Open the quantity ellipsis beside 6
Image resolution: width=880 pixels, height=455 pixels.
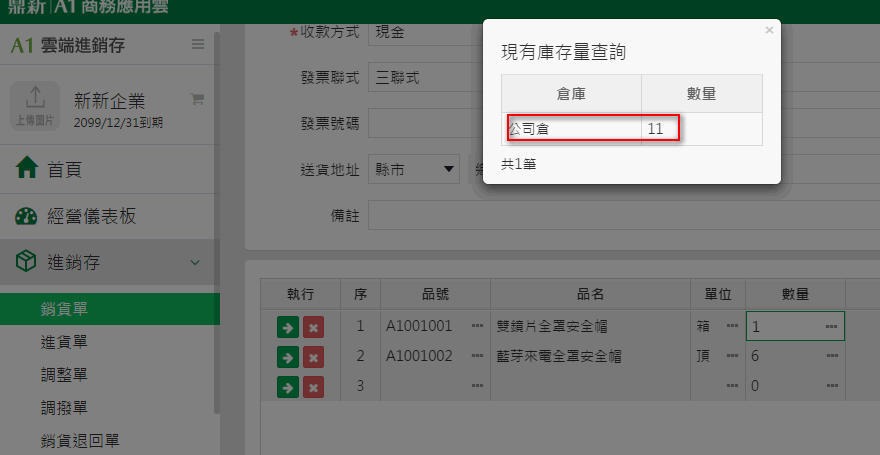point(832,356)
